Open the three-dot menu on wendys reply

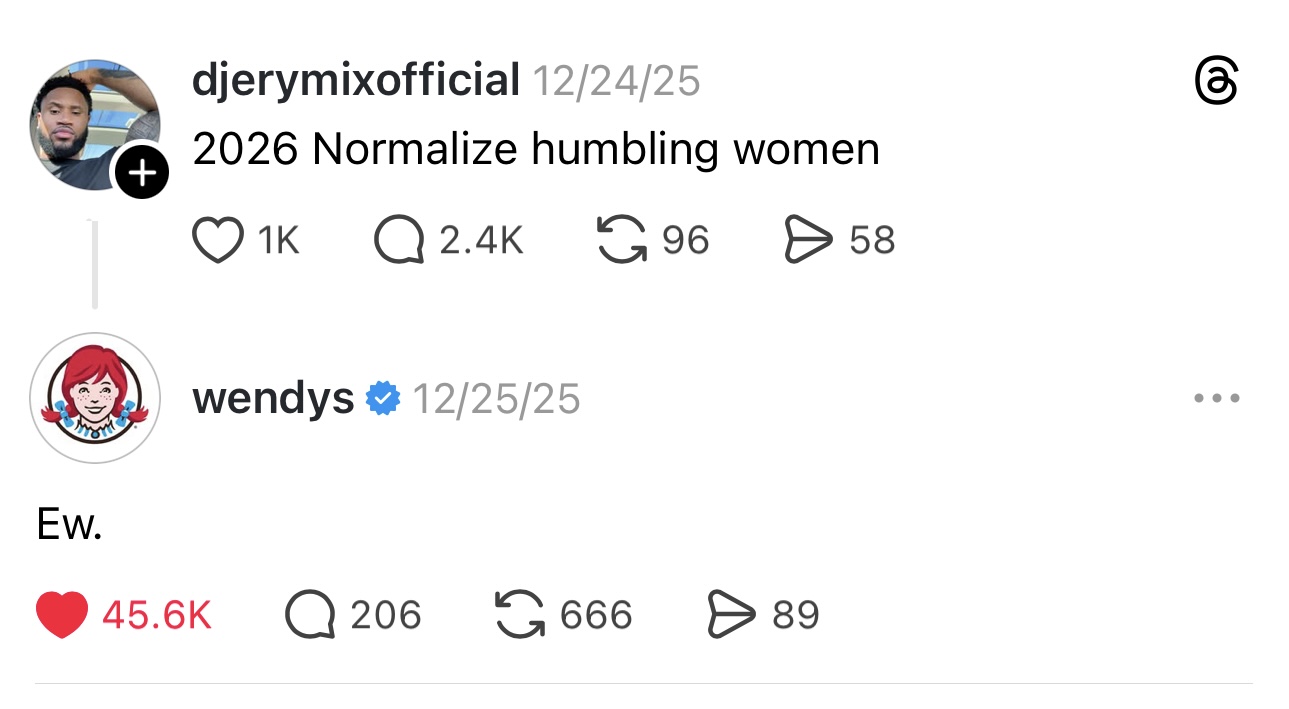click(1217, 399)
